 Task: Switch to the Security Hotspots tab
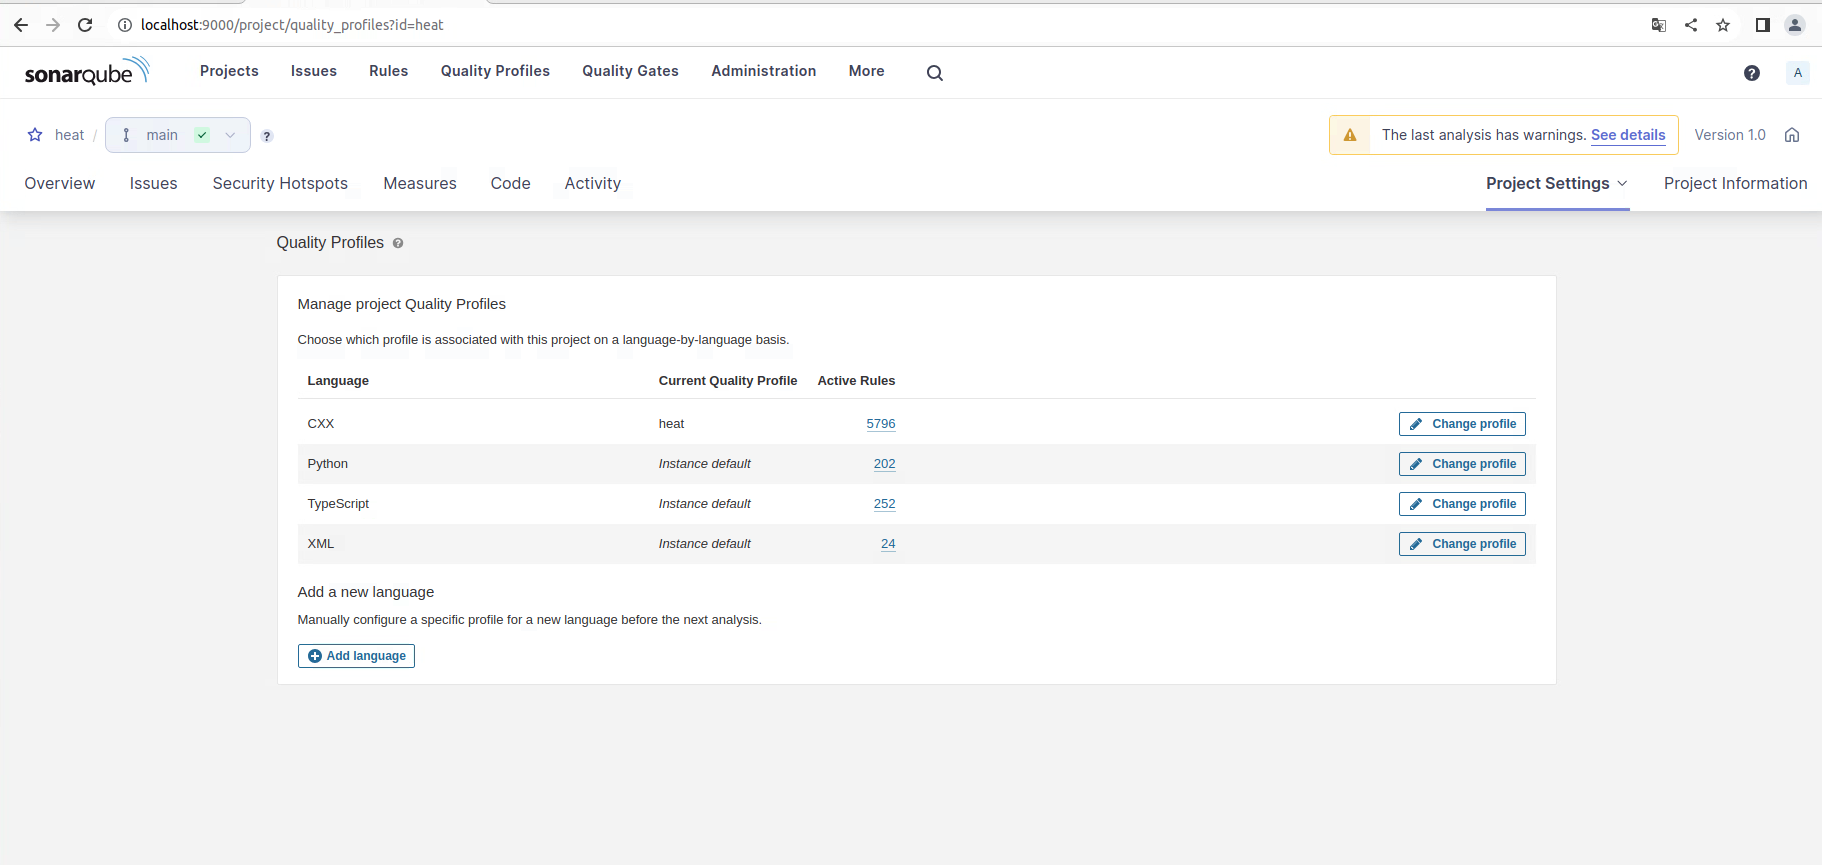(280, 183)
